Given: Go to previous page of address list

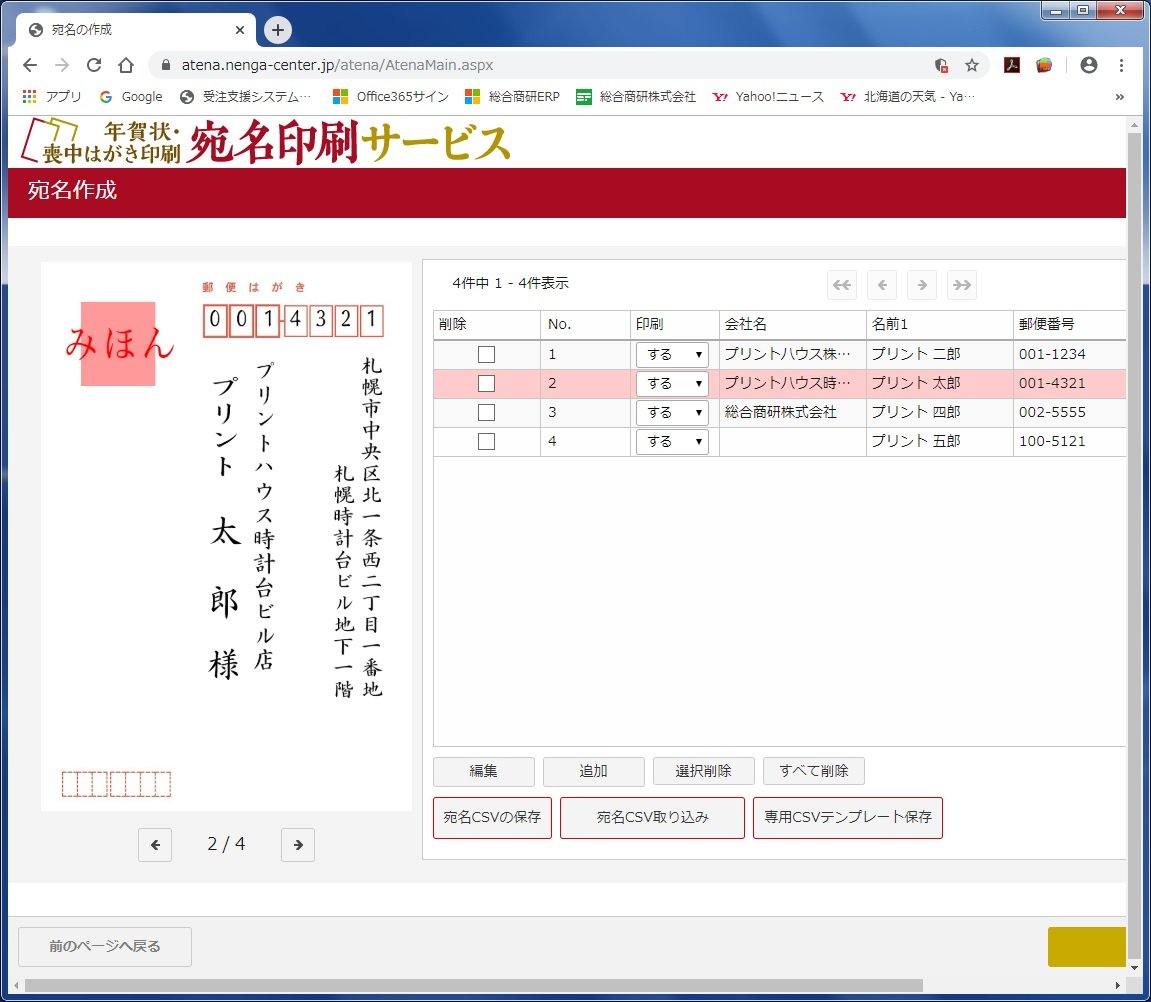Looking at the screenshot, I should pos(882,285).
